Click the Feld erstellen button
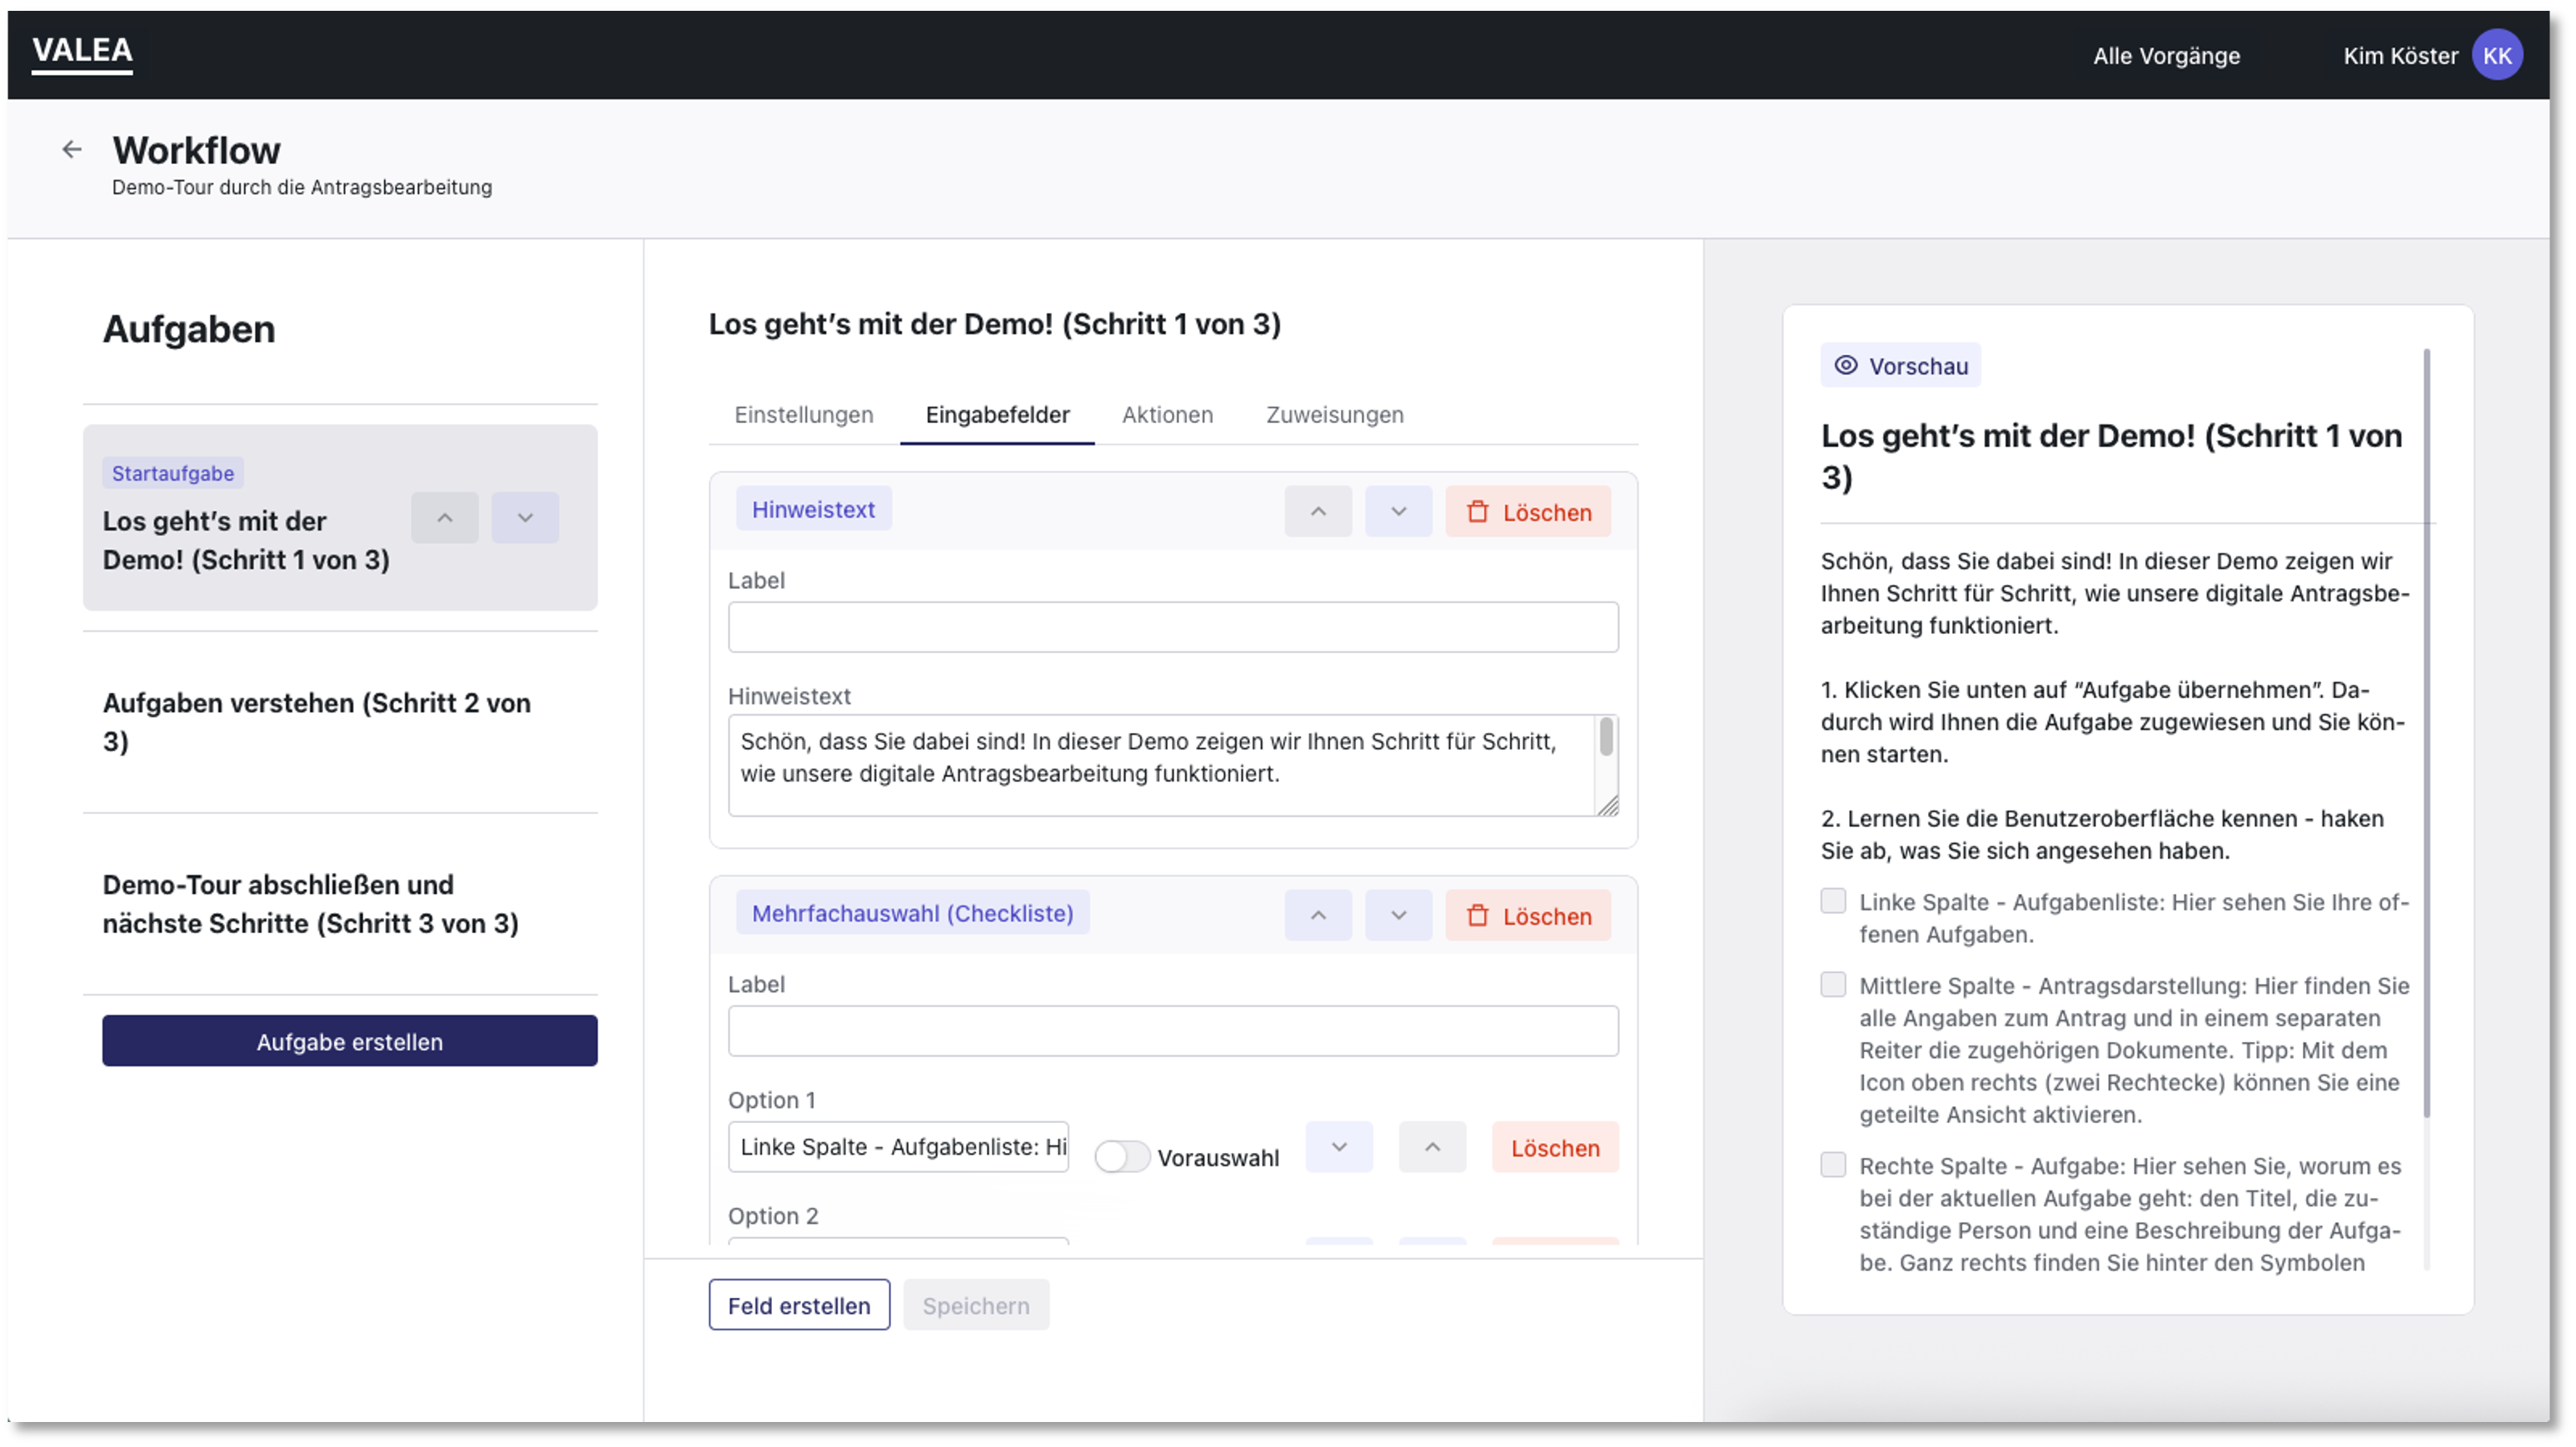The image size is (2576, 1447). [x=798, y=1306]
